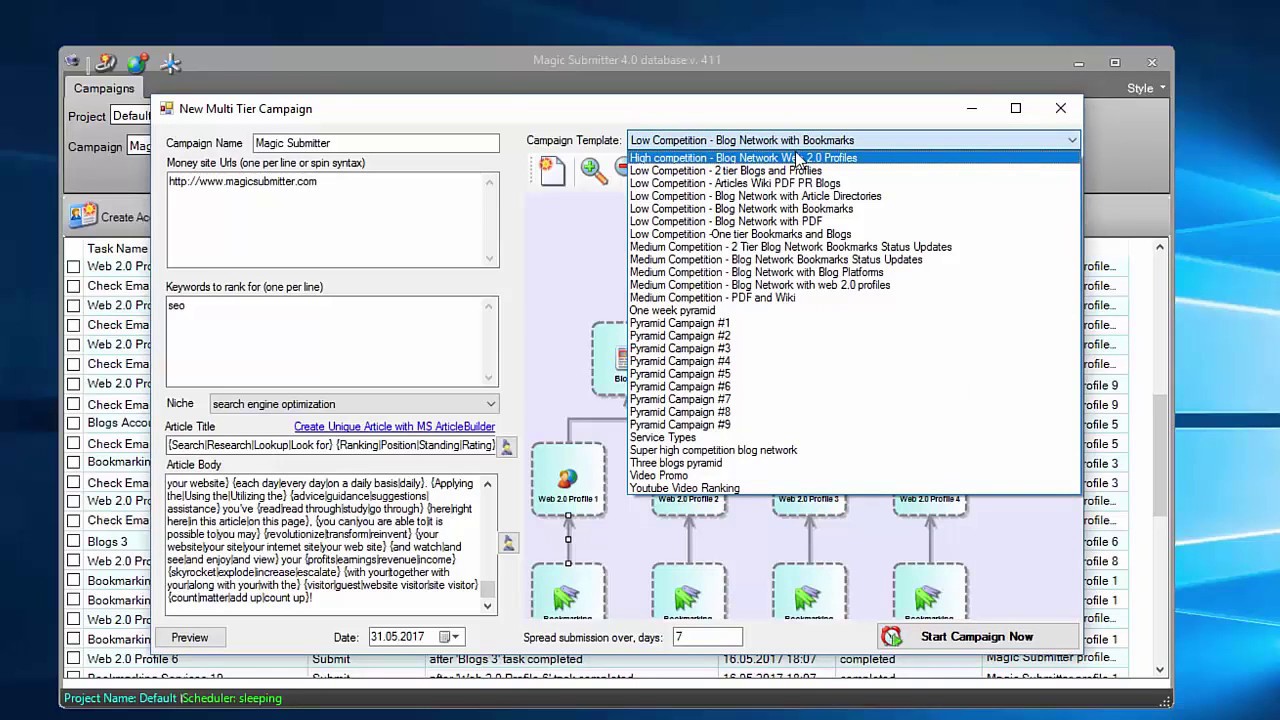The height and width of the screenshot is (720, 1280).
Task: Toggle checkbox in the first task row
Action: tap(73, 267)
